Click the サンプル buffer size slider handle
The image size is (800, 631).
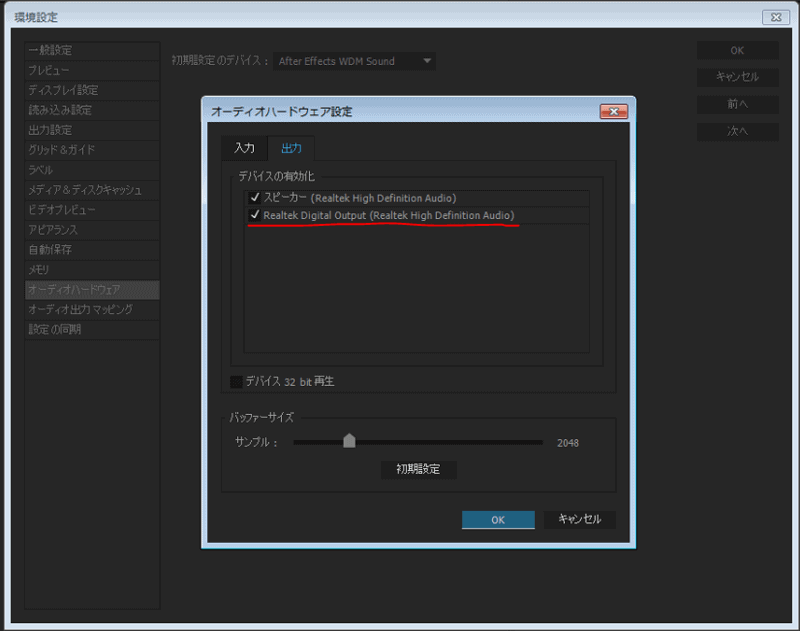point(349,441)
